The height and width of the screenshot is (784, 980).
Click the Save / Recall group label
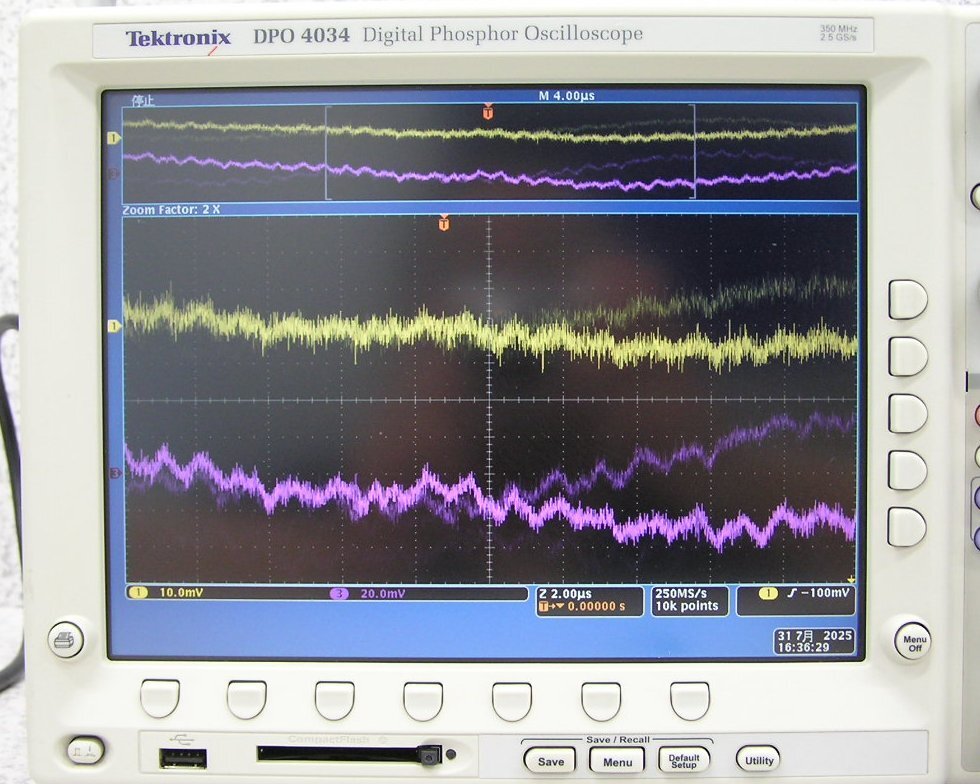618,740
